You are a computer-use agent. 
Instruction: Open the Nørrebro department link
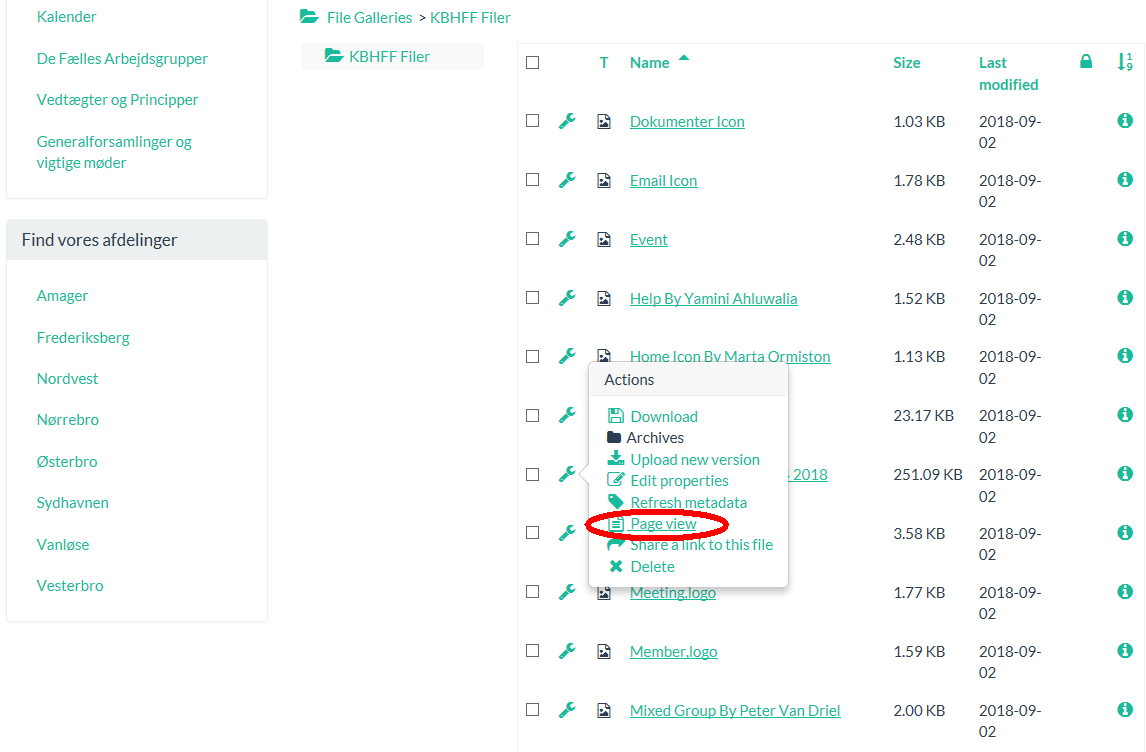click(68, 420)
